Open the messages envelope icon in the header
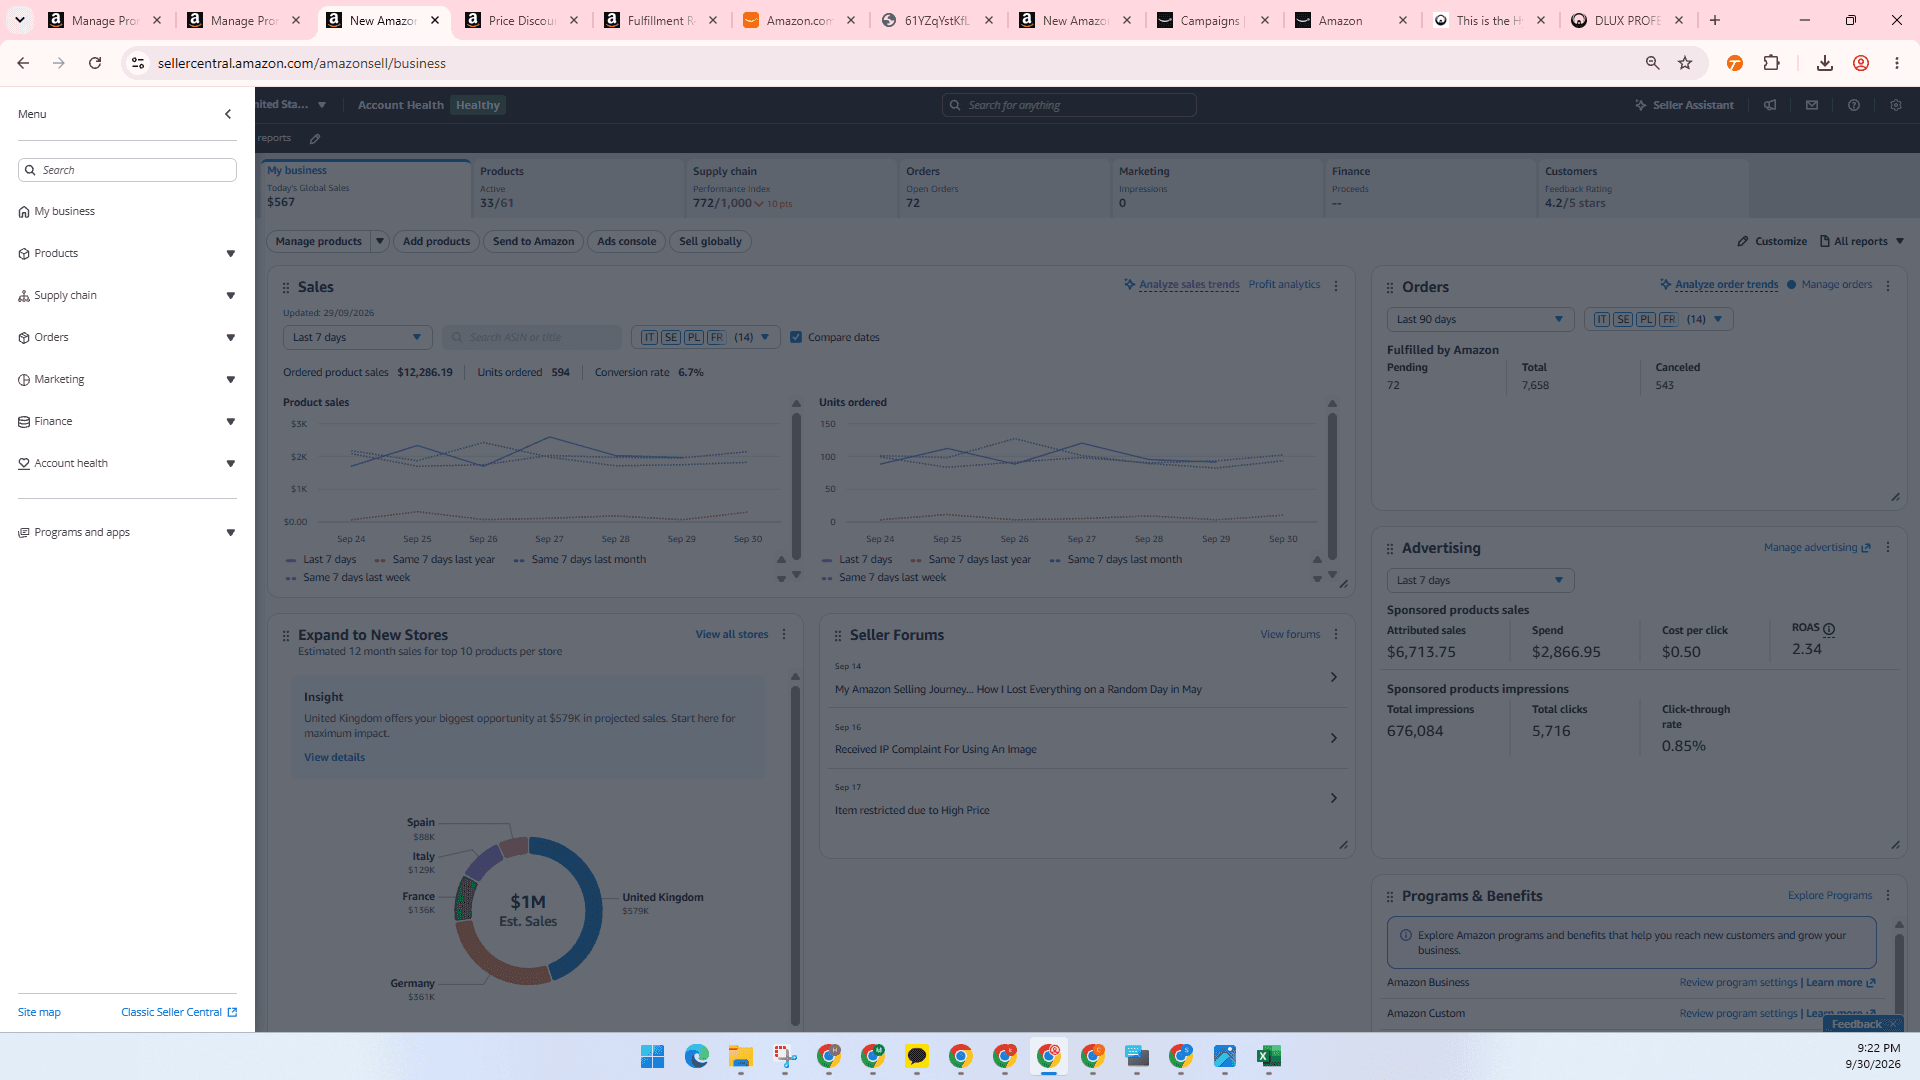This screenshot has height=1080, width=1920. click(1812, 105)
